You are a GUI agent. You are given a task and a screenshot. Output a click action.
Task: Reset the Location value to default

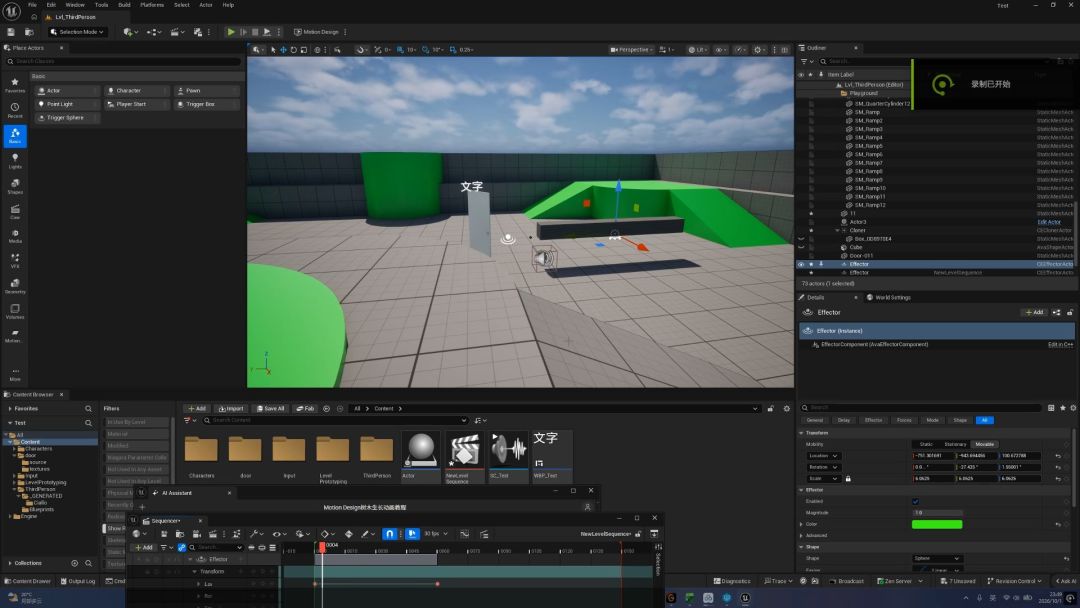tap(1058, 456)
